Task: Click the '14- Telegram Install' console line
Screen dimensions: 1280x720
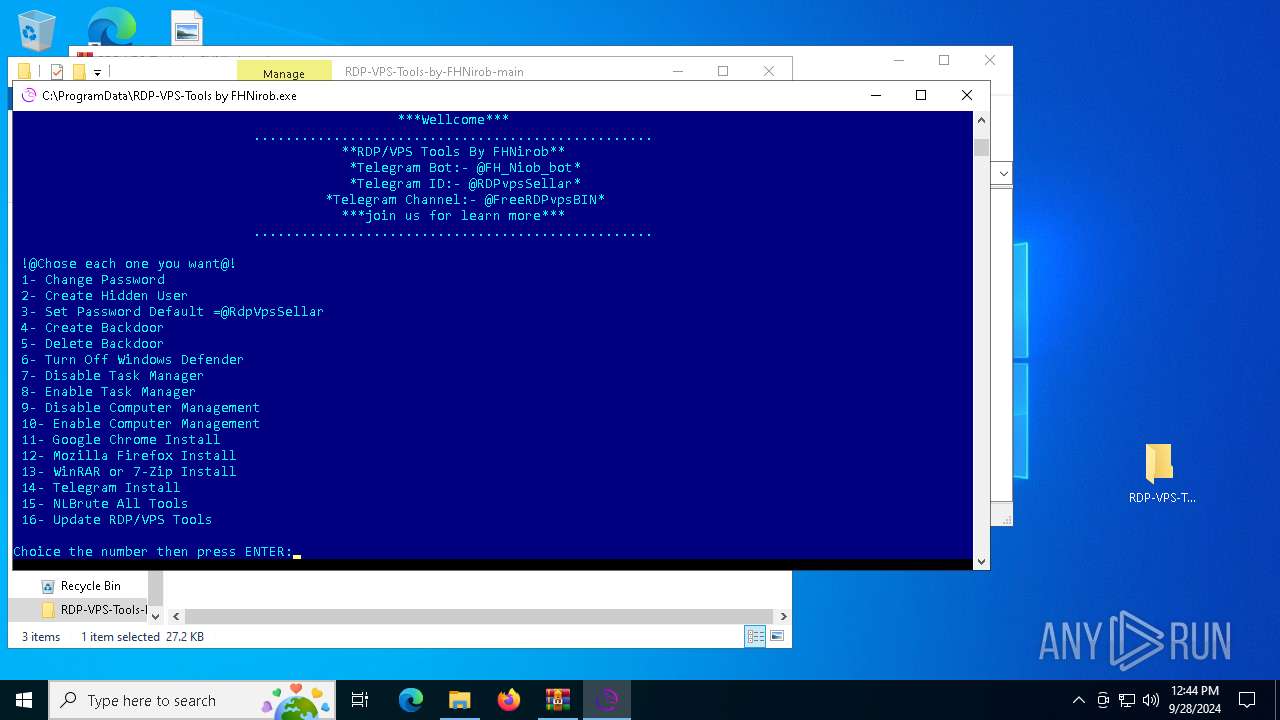Action: 101,488
